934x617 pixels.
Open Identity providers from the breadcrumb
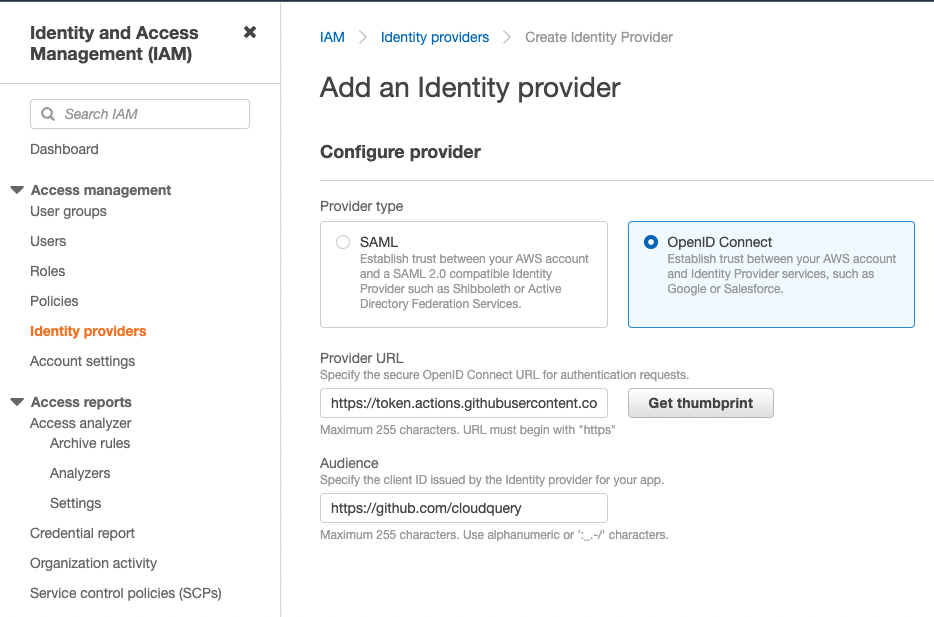pyautogui.click(x=434, y=37)
